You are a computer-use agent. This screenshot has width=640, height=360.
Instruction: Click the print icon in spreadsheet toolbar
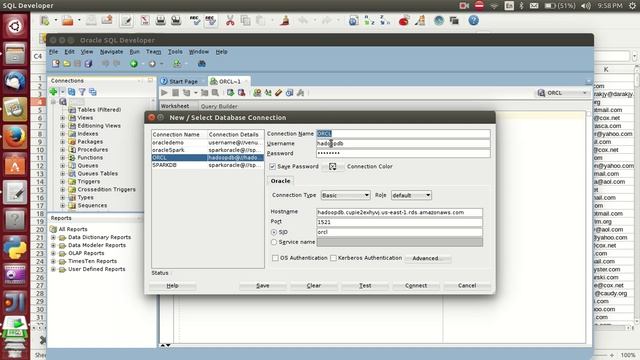pos(160,21)
